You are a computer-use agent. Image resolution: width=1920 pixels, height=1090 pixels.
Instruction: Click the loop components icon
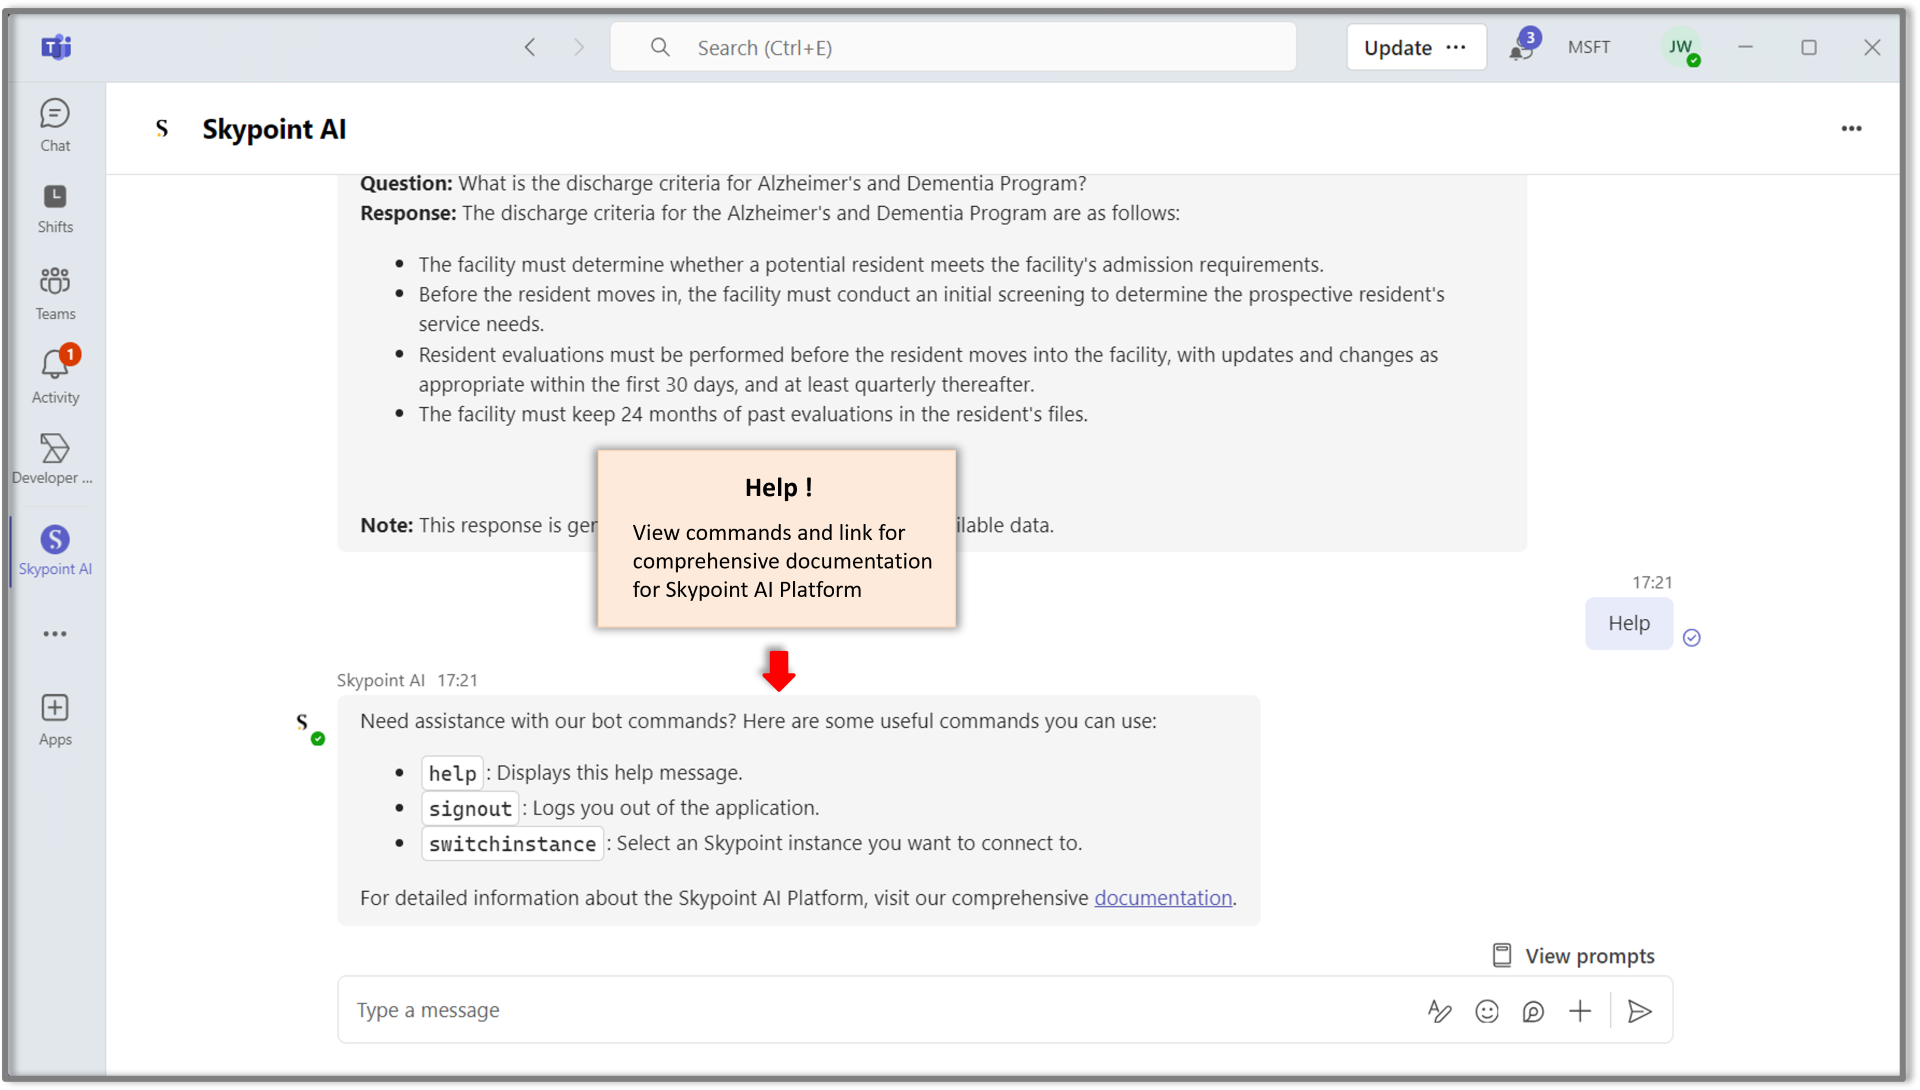pos(1533,1011)
